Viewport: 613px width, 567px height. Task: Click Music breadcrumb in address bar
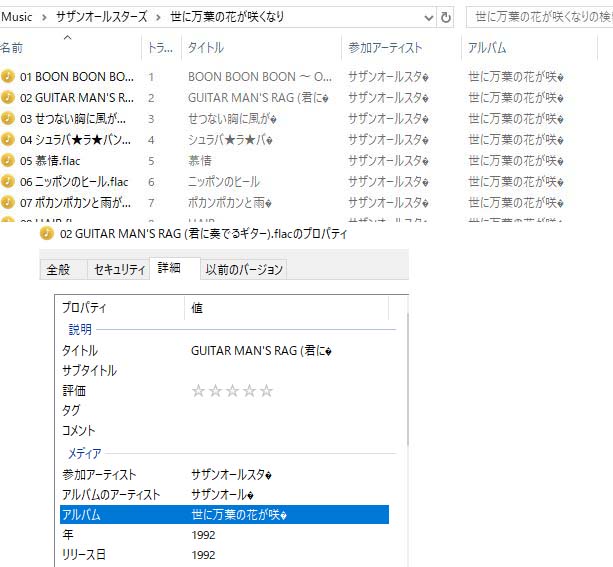[x=17, y=17]
